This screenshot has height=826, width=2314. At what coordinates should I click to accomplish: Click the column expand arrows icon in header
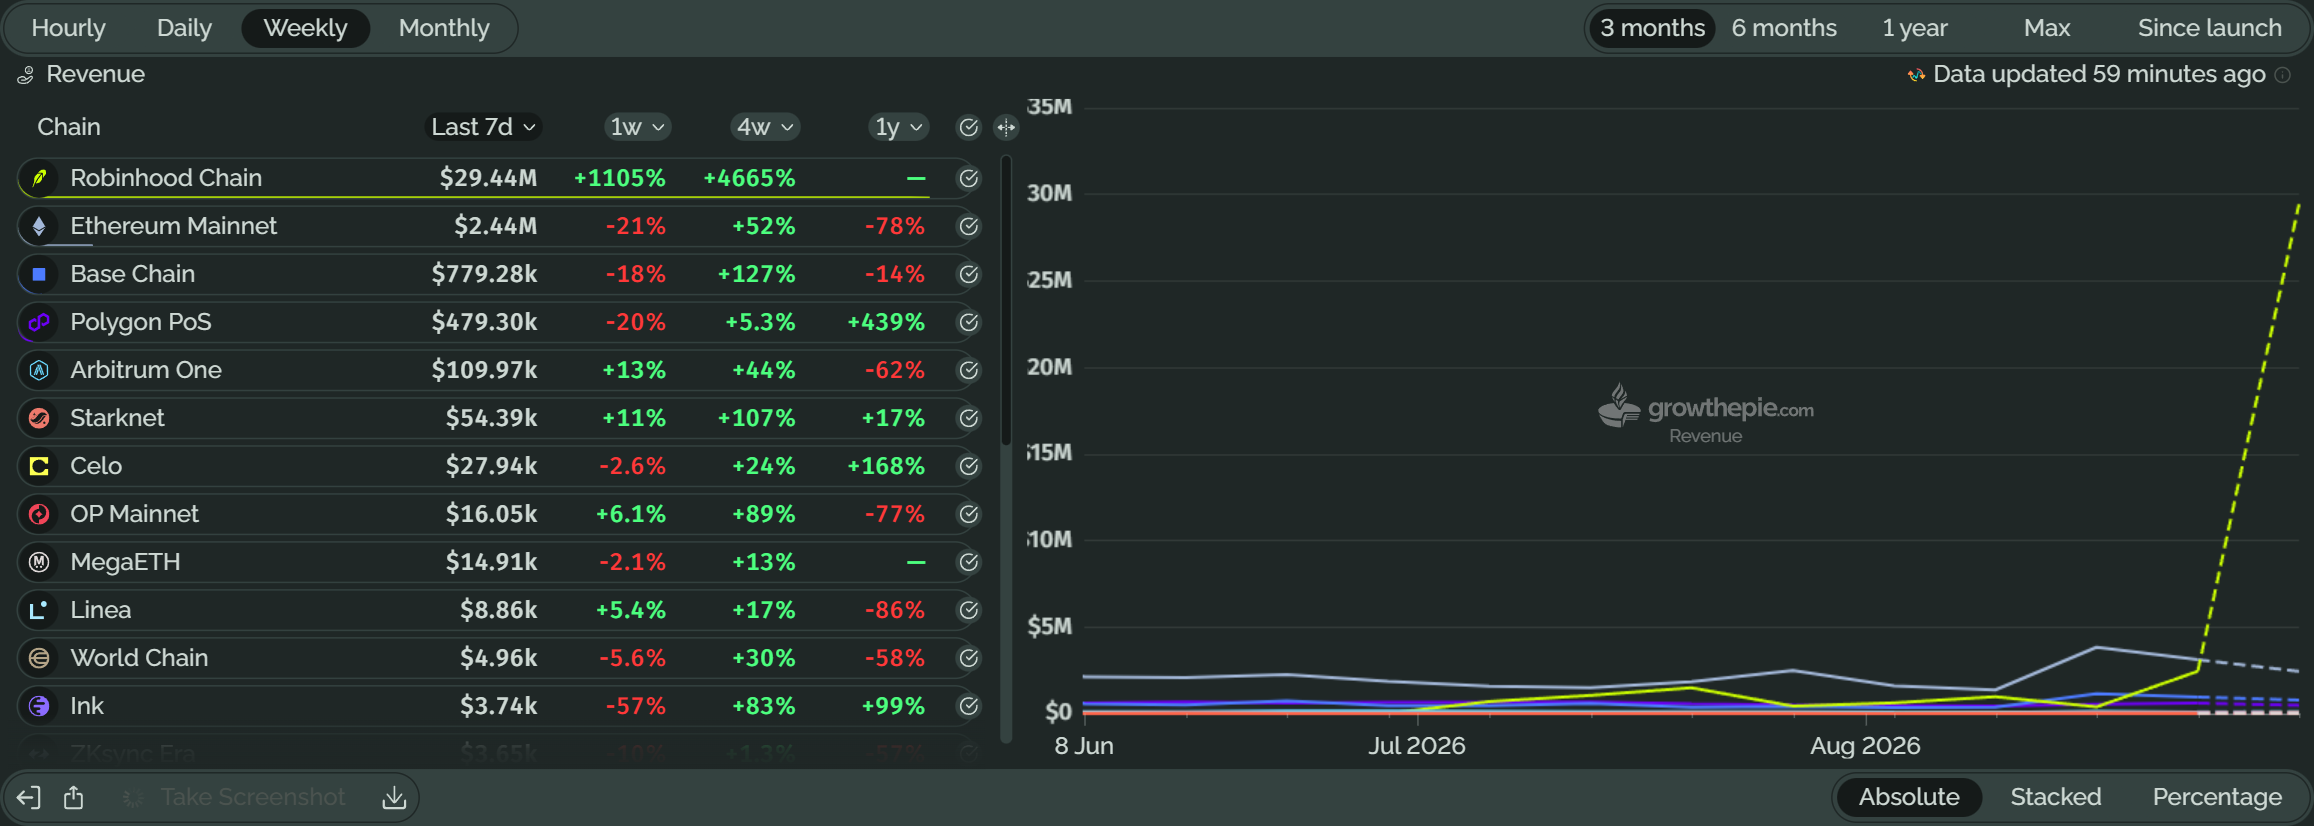tap(1006, 127)
